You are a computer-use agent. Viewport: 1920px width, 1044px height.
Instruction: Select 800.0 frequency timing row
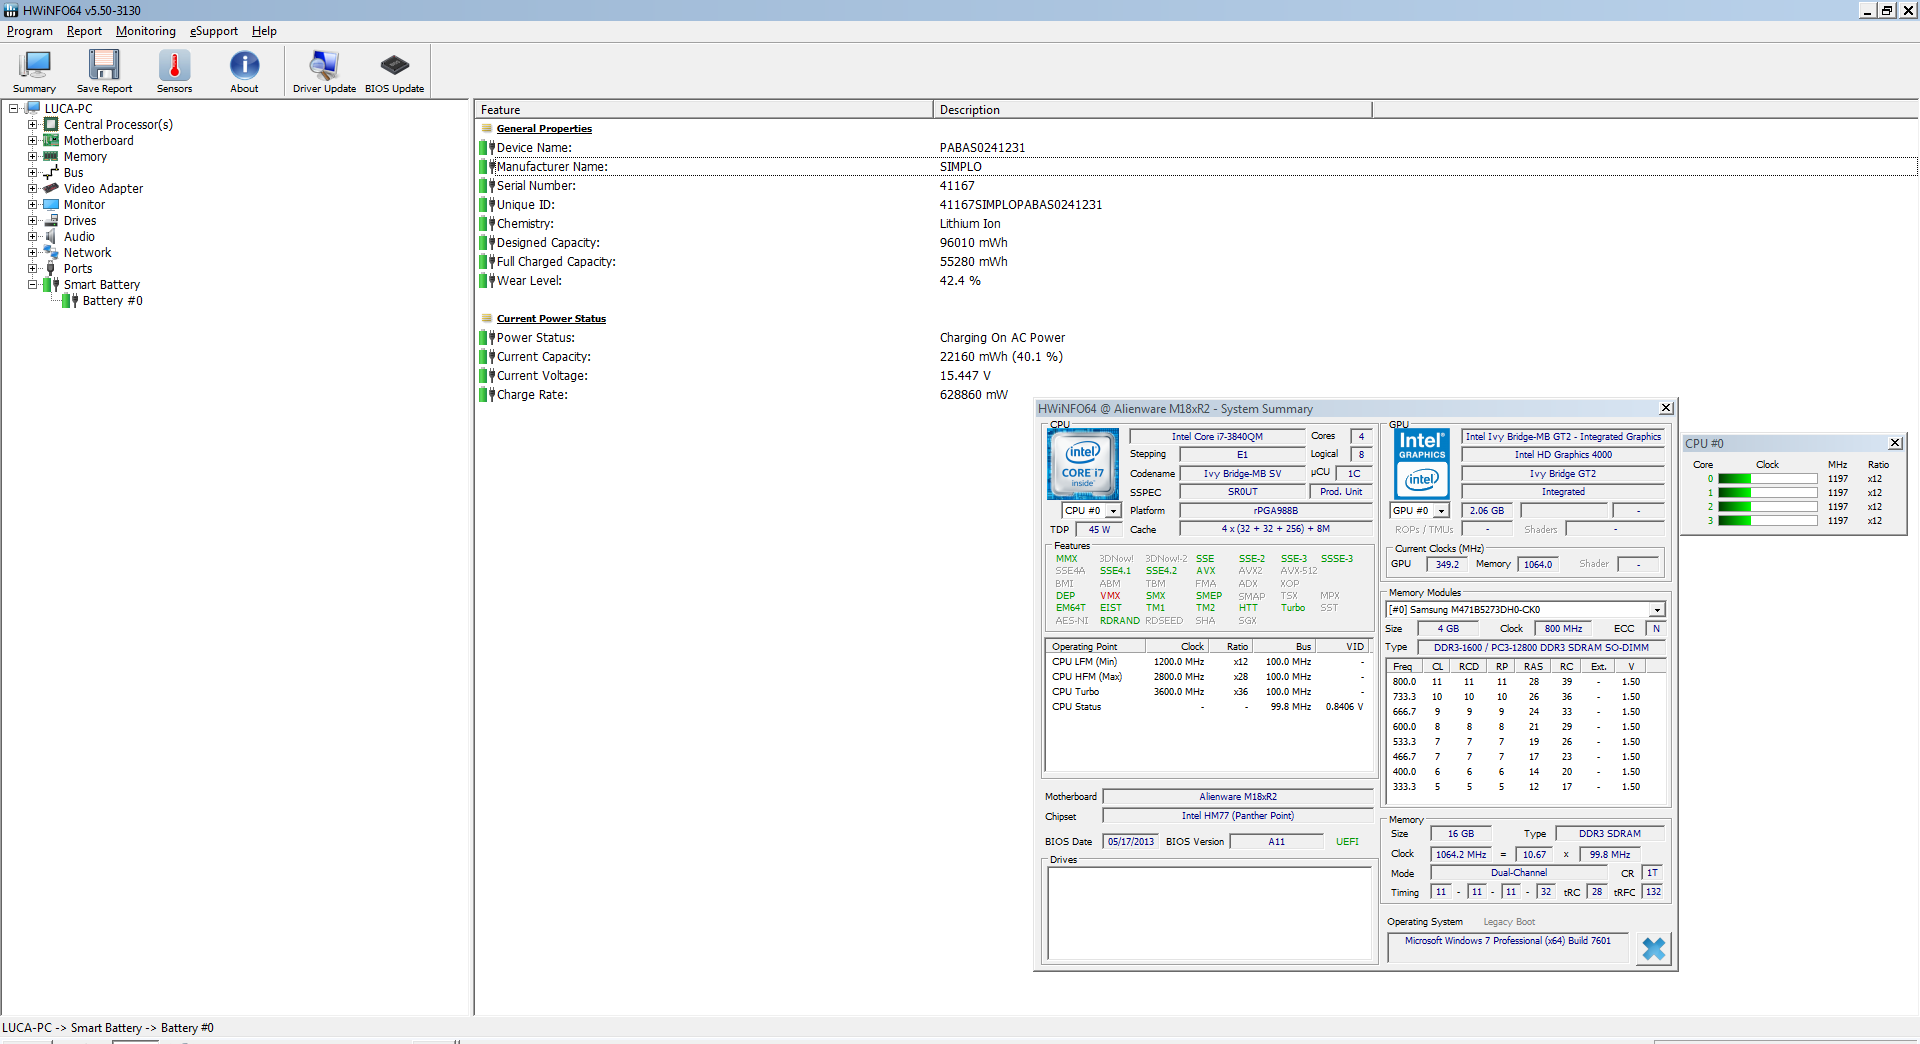point(1525,682)
